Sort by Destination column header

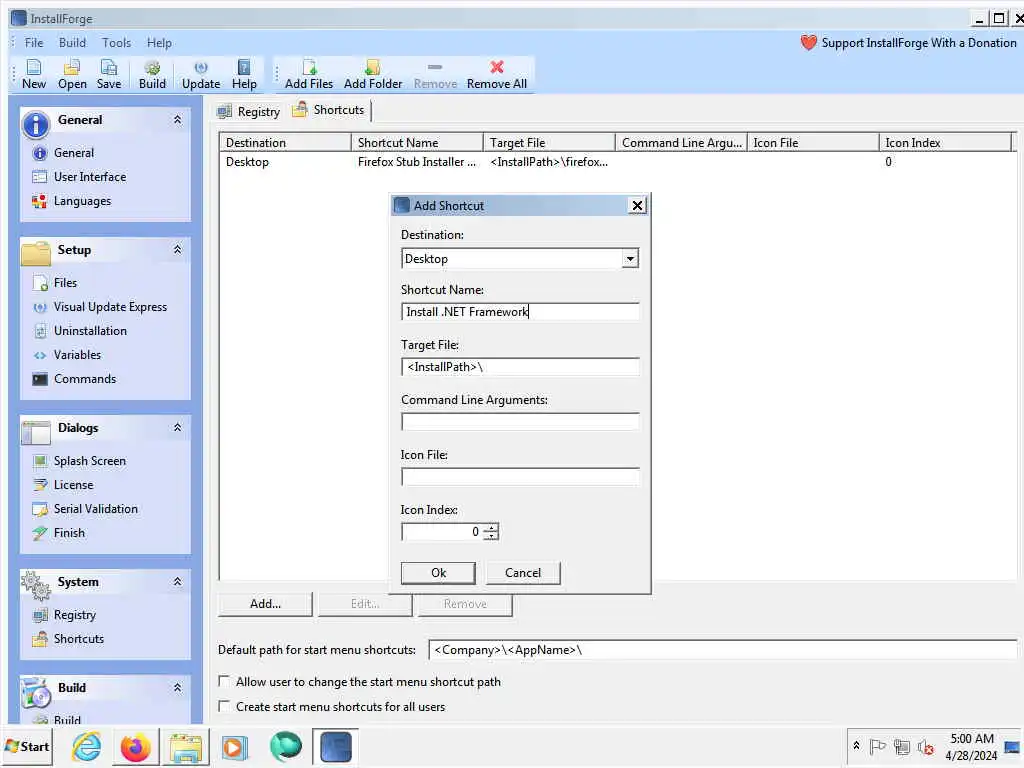point(285,142)
